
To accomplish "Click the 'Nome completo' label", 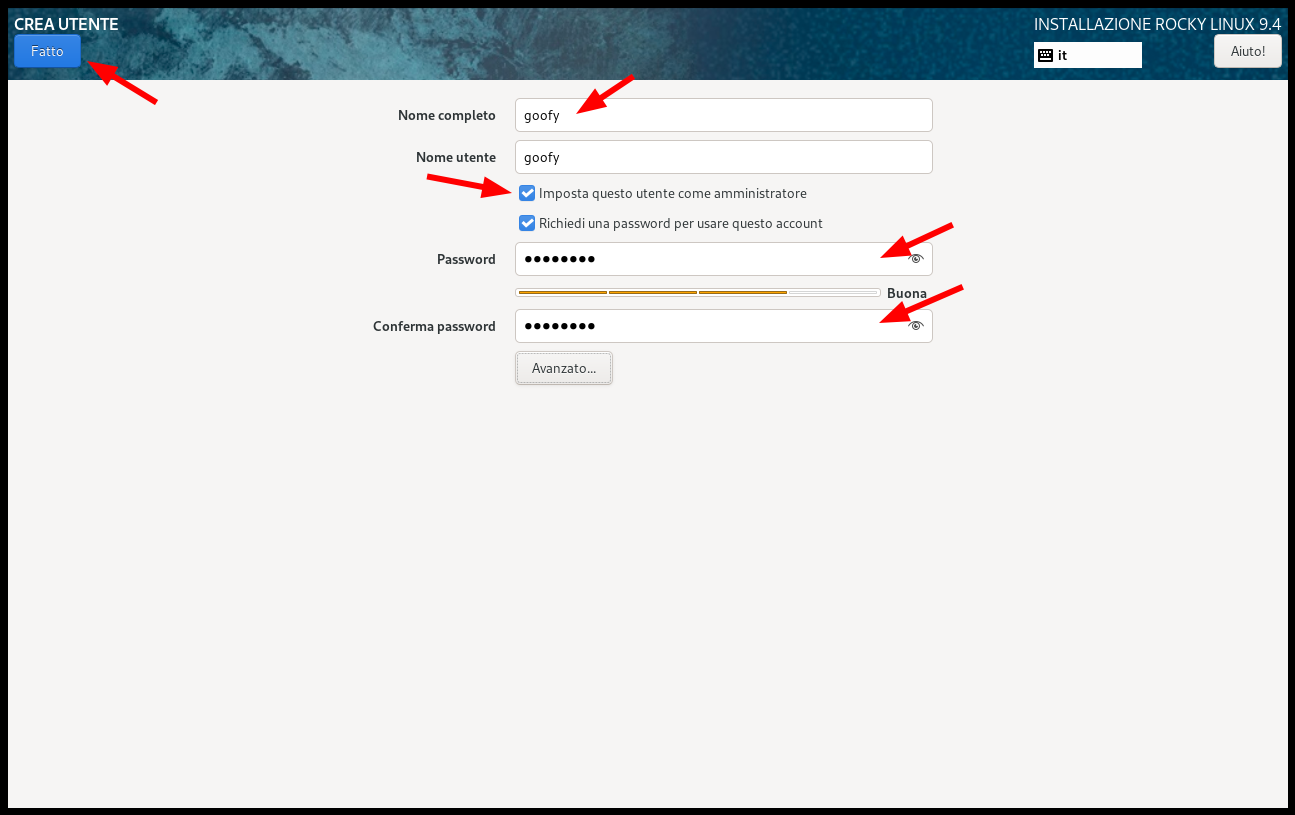I will point(447,115).
